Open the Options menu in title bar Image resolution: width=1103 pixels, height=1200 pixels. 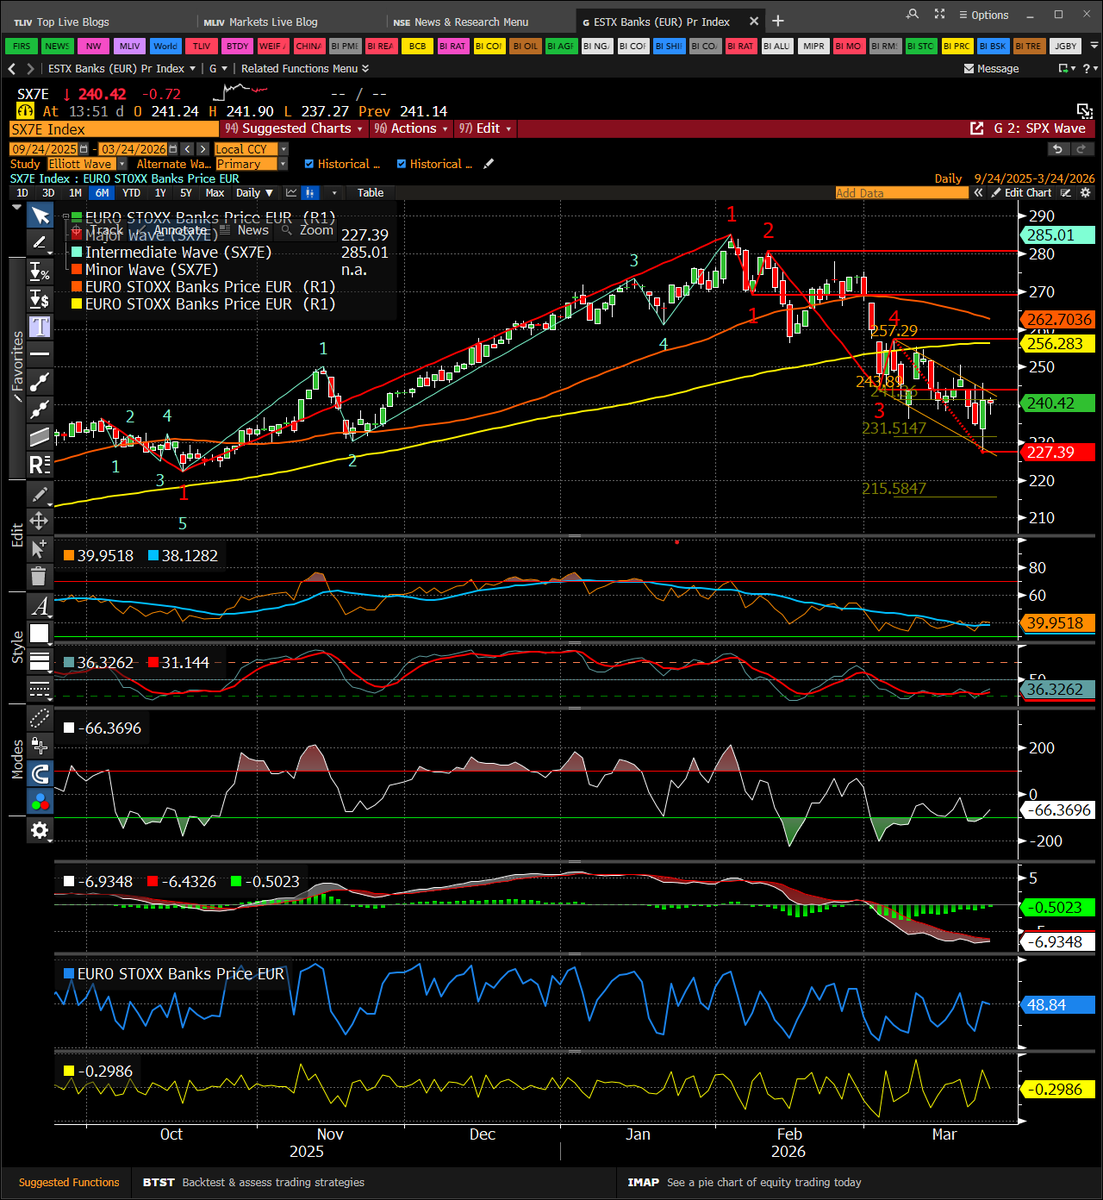(x=983, y=15)
